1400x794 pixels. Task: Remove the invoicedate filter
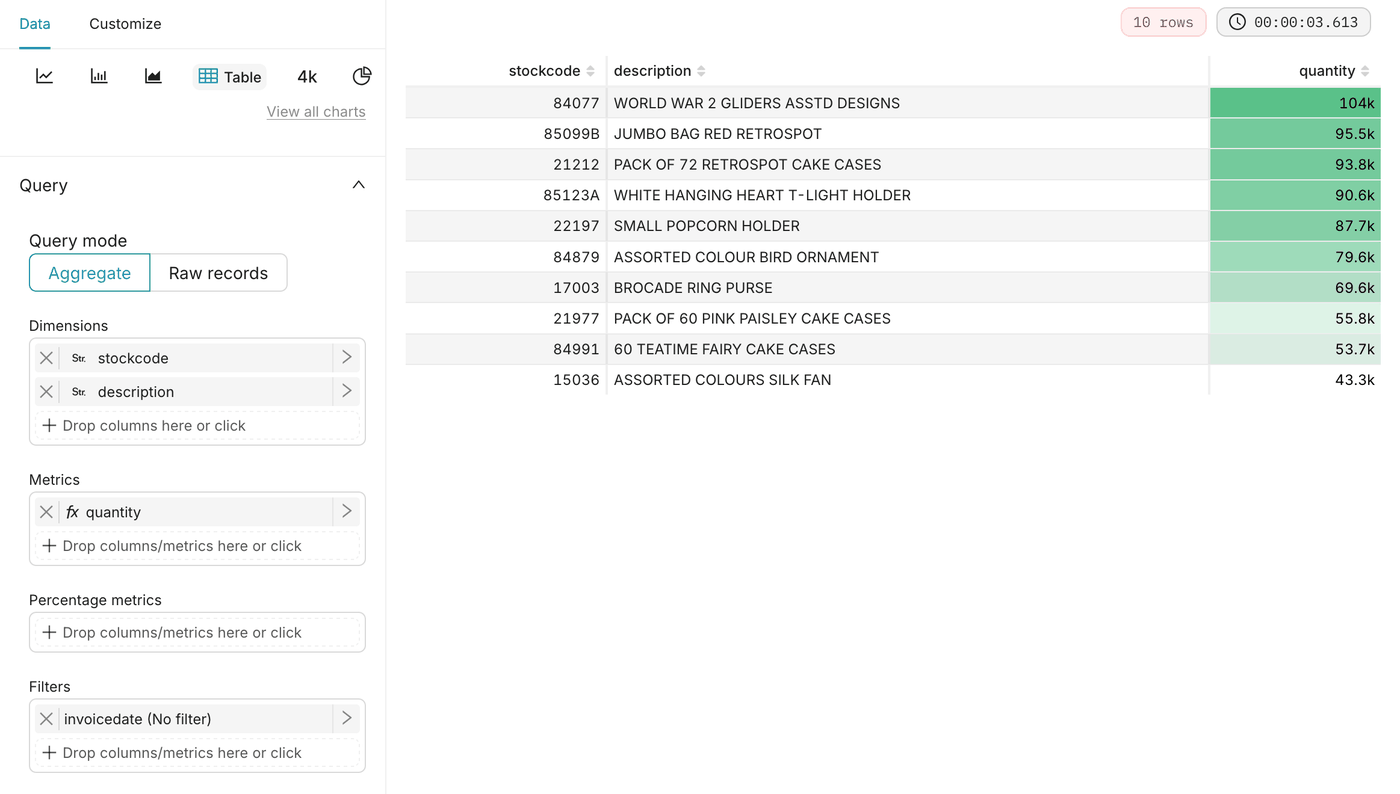[x=46, y=719]
